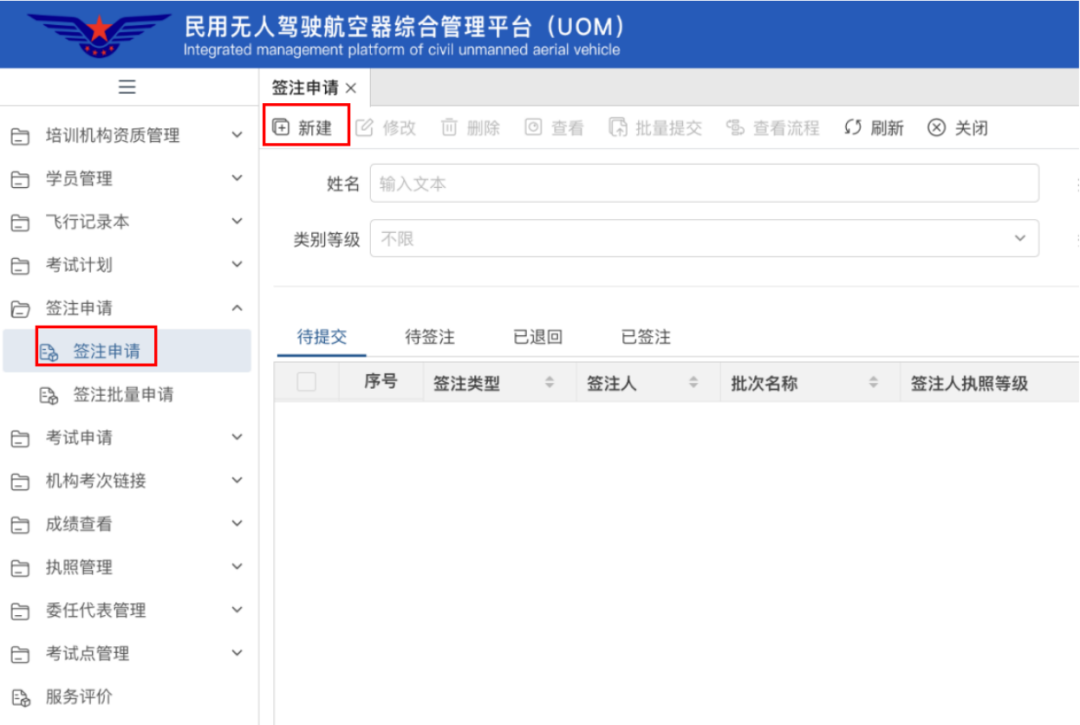Click folder icon beside 学员管理
This screenshot has width=1080, height=725.
21,180
